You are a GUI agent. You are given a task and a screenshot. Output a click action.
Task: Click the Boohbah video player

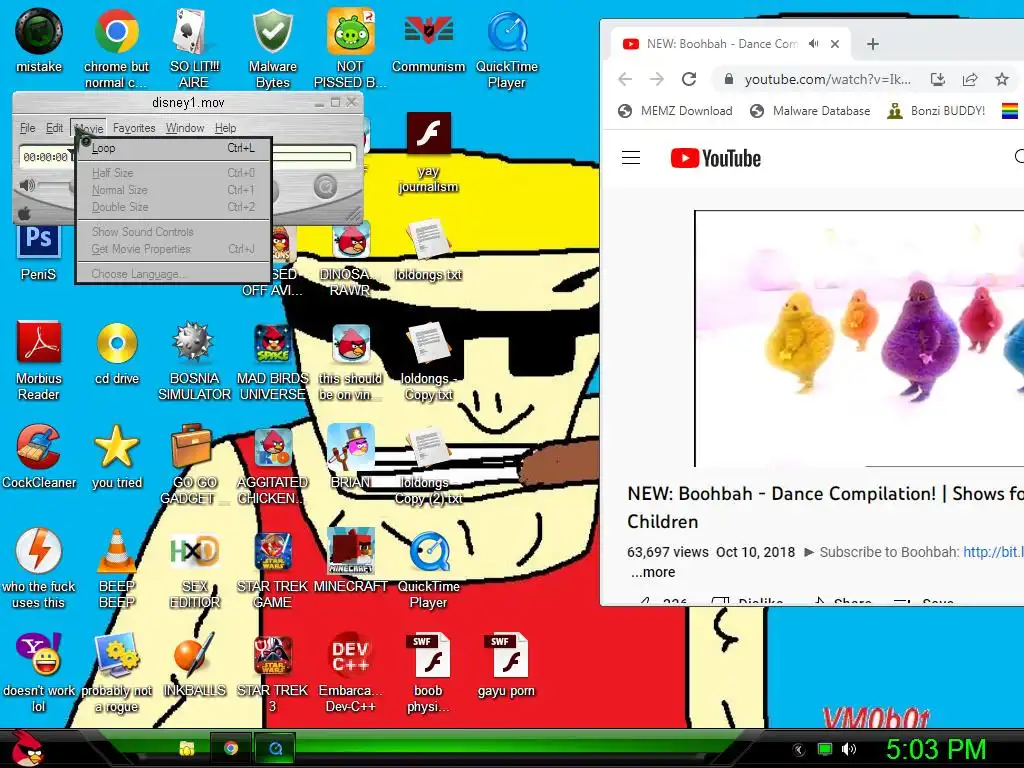859,338
